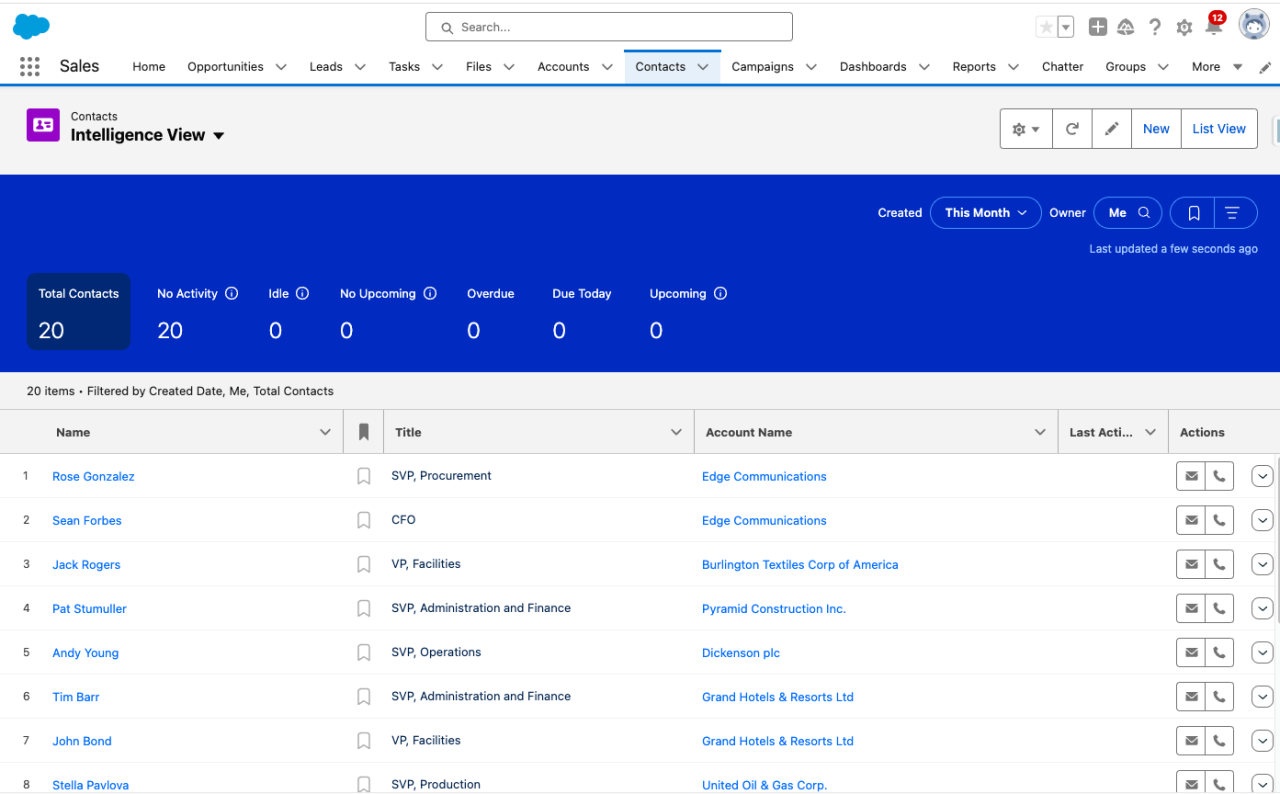Image resolution: width=1280 pixels, height=794 pixels.
Task: Open Burlington Textiles Corp of America account
Action: [x=800, y=565]
